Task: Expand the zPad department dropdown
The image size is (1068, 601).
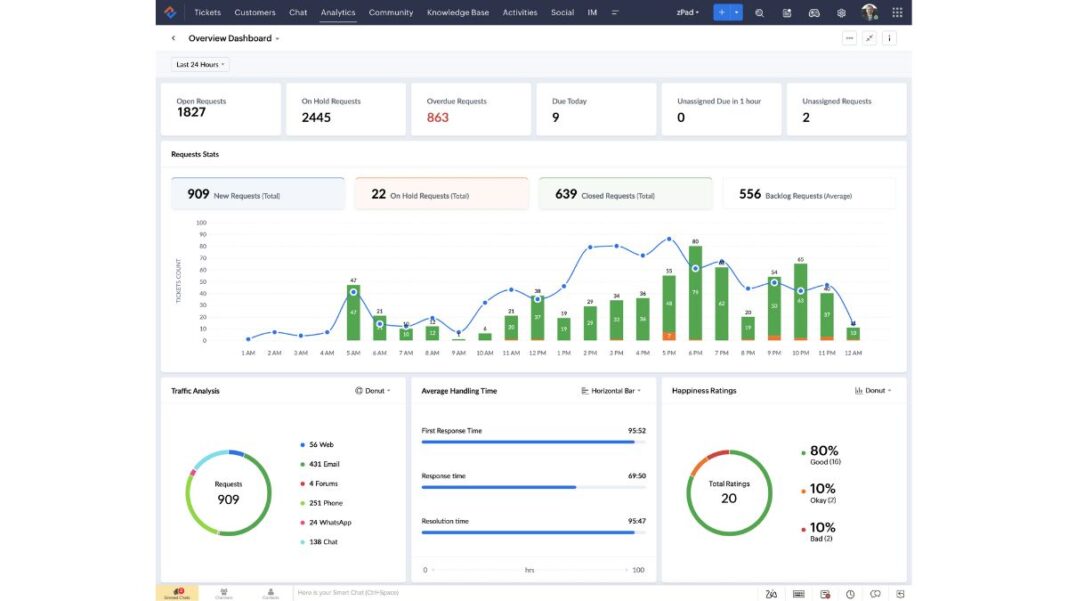Action: tap(688, 13)
